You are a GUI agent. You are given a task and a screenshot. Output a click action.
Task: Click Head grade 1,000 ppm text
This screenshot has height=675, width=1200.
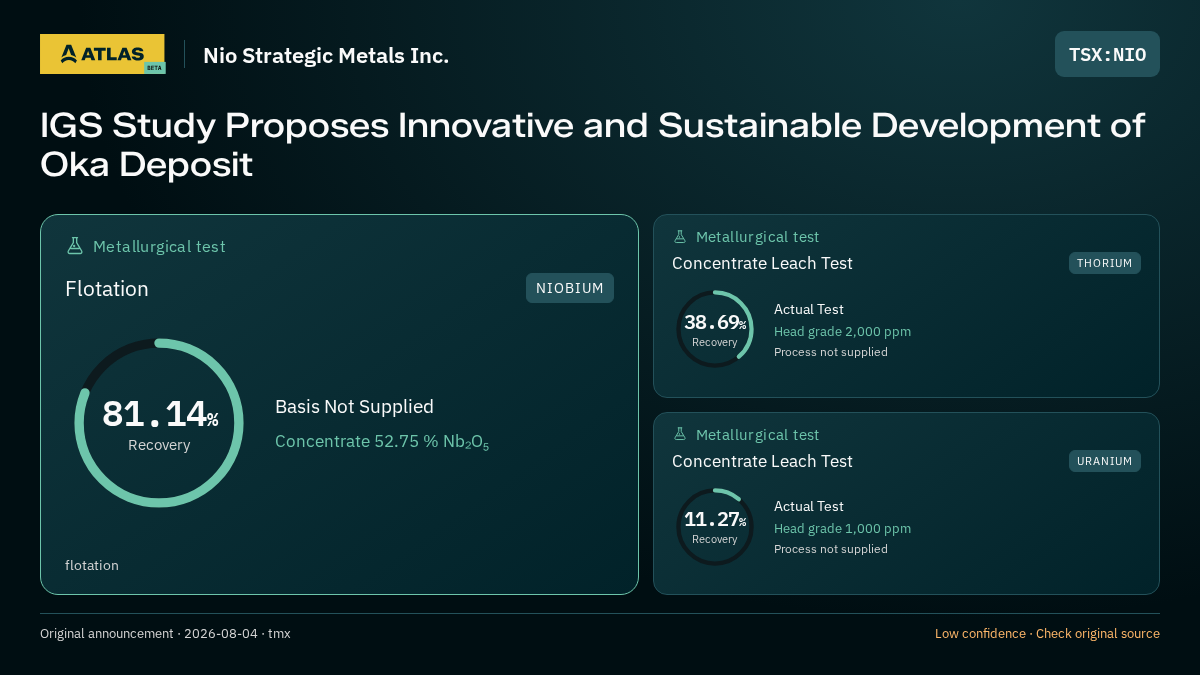coord(842,528)
